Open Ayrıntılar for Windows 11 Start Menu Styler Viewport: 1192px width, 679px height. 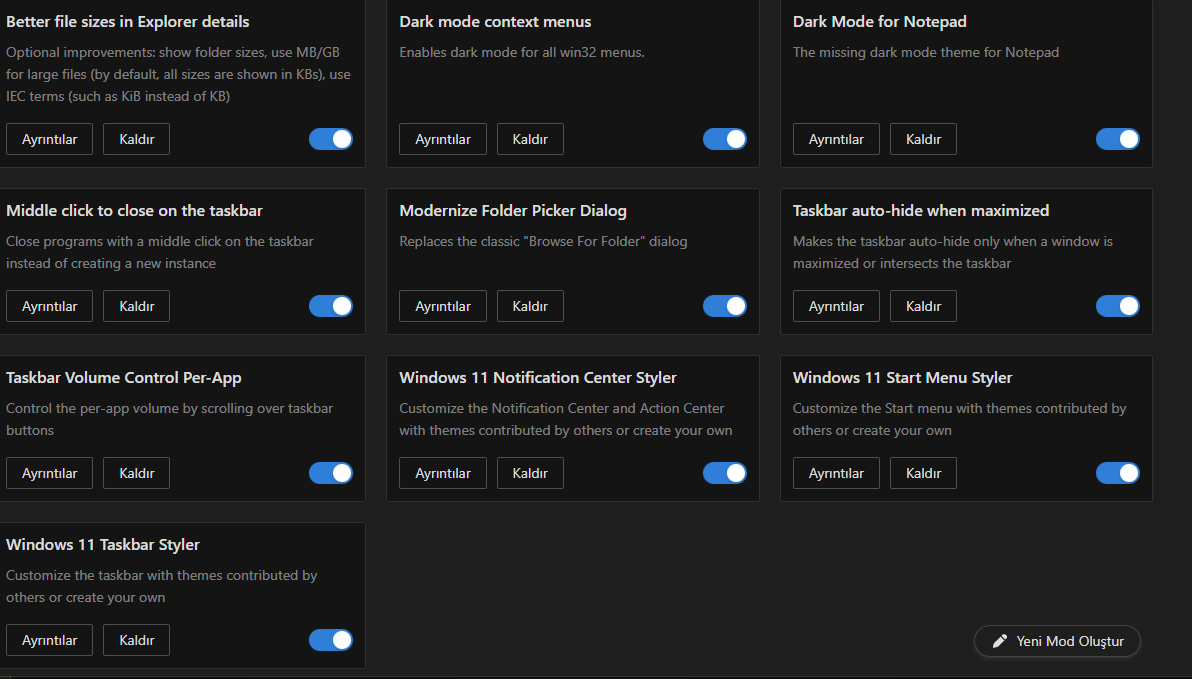pyautogui.click(x=836, y=473)
